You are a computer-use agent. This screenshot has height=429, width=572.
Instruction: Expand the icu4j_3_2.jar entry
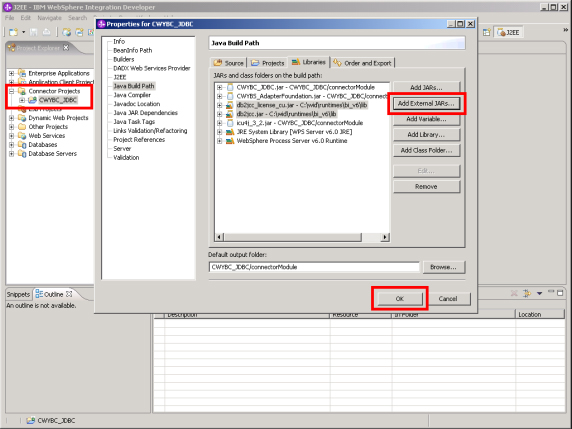tap(219, 123)
